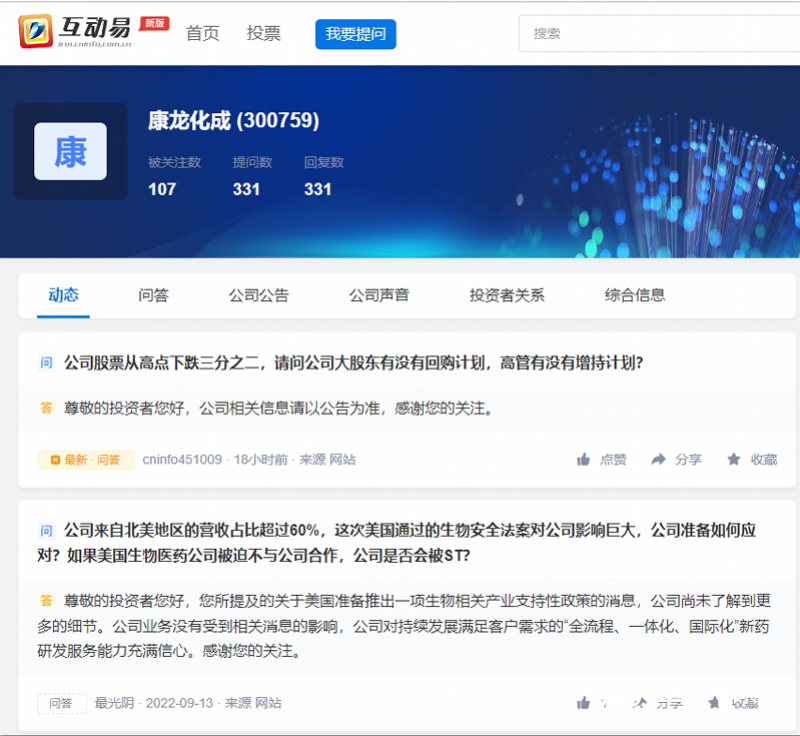This screenshot has width=800, height=736.
Task: Switch to the 问答 tab
Action: [x=153, y=295]
